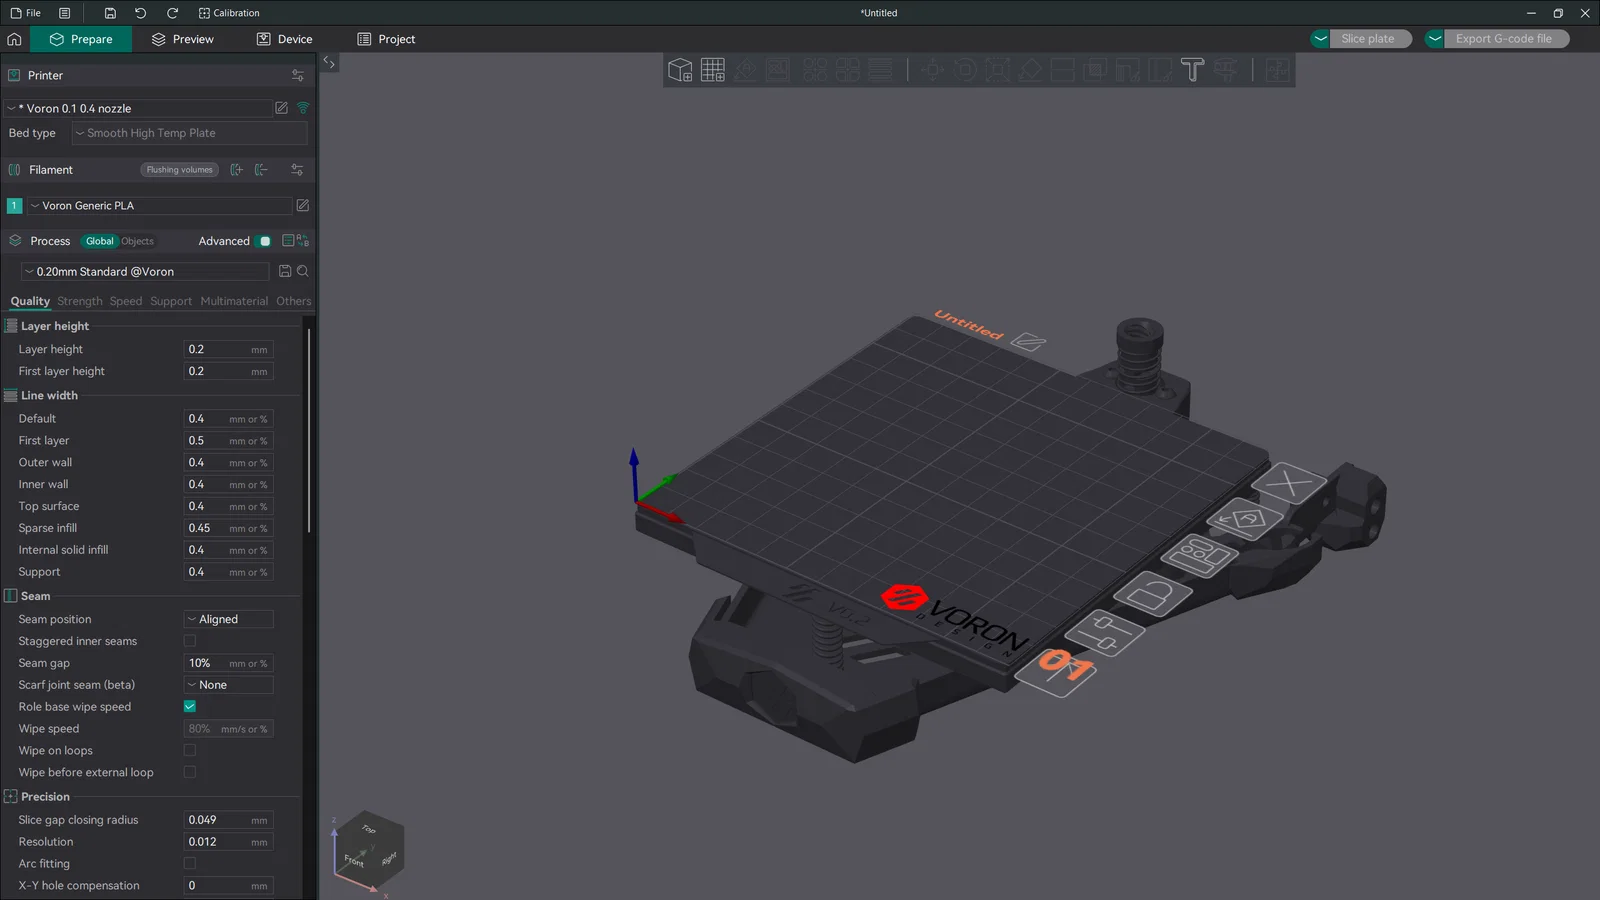Click the Variable layer height icon
Image resolution: width=1600 pixels, height=900 pixels.
[x=880, y=70]
